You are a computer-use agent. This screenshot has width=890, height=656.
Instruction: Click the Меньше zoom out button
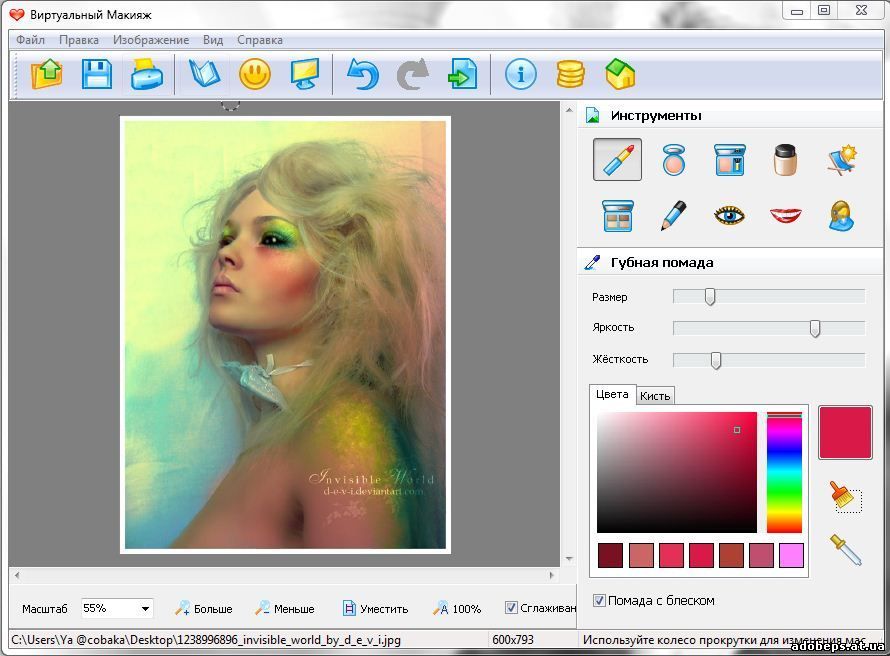[284, 608]
